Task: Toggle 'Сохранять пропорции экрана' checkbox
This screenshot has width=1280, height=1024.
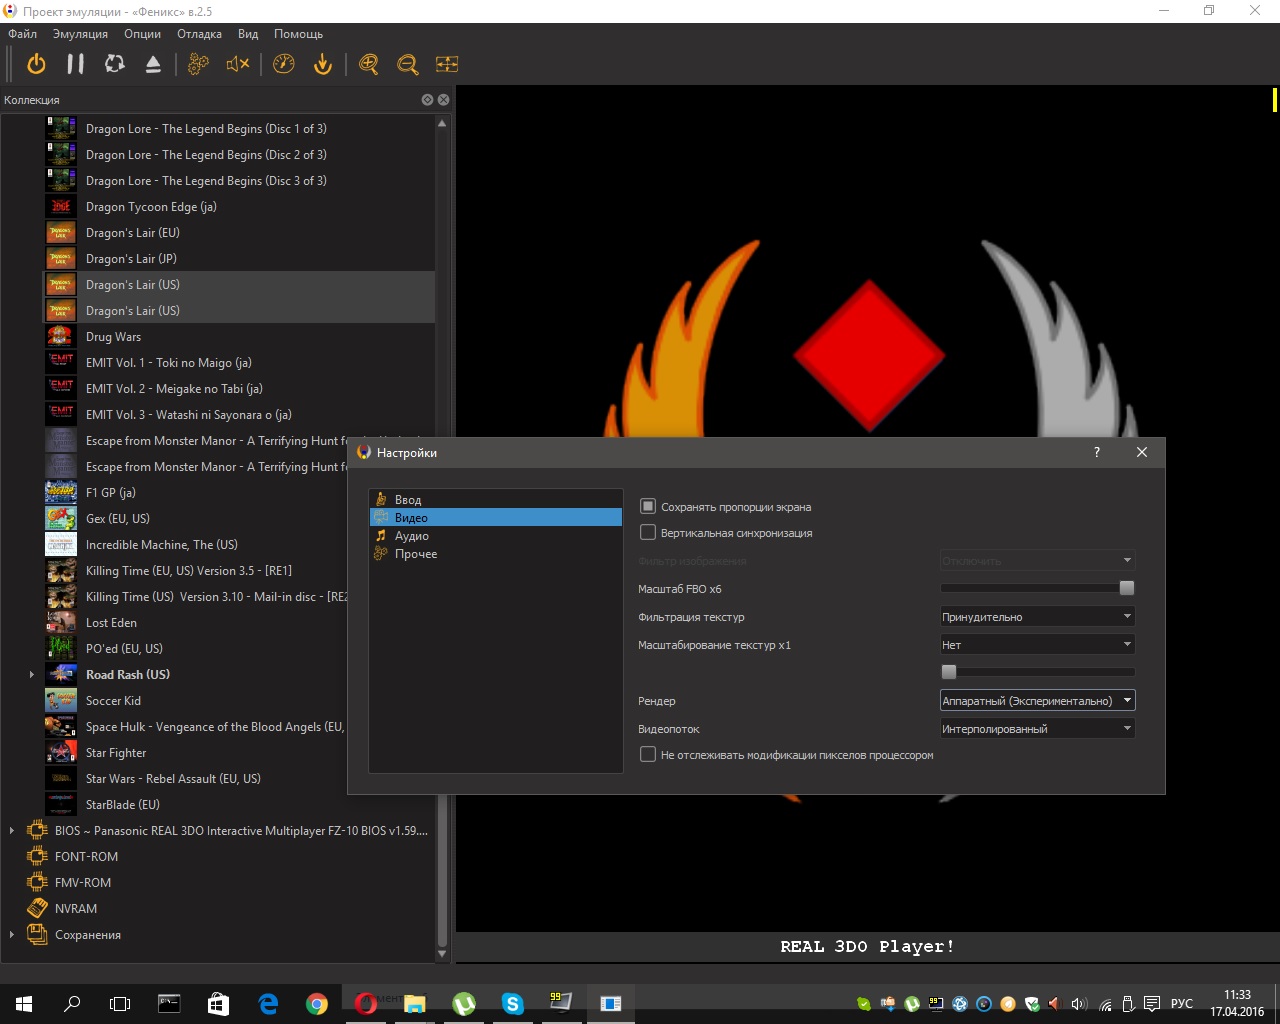Action: pos(648,507)
